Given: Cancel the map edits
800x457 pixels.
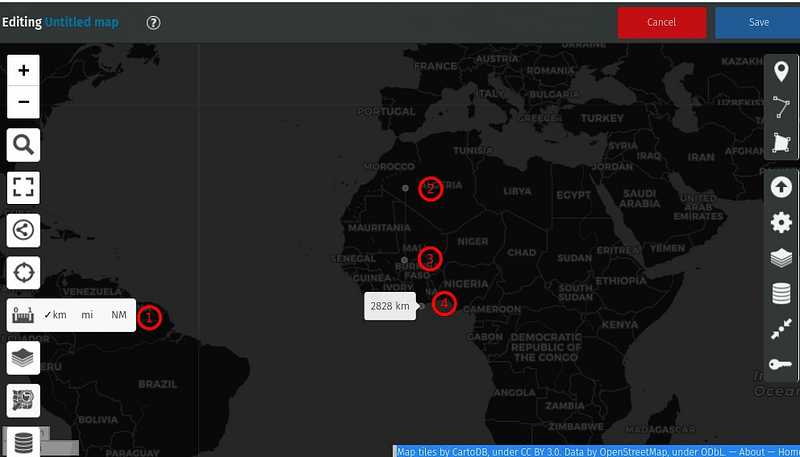Looking at the screenshot, I should click(662, 22).
